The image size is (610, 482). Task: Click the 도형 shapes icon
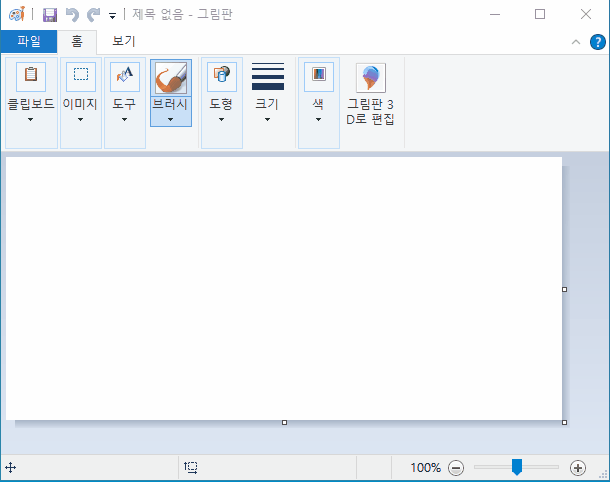(x=222, y=76)
